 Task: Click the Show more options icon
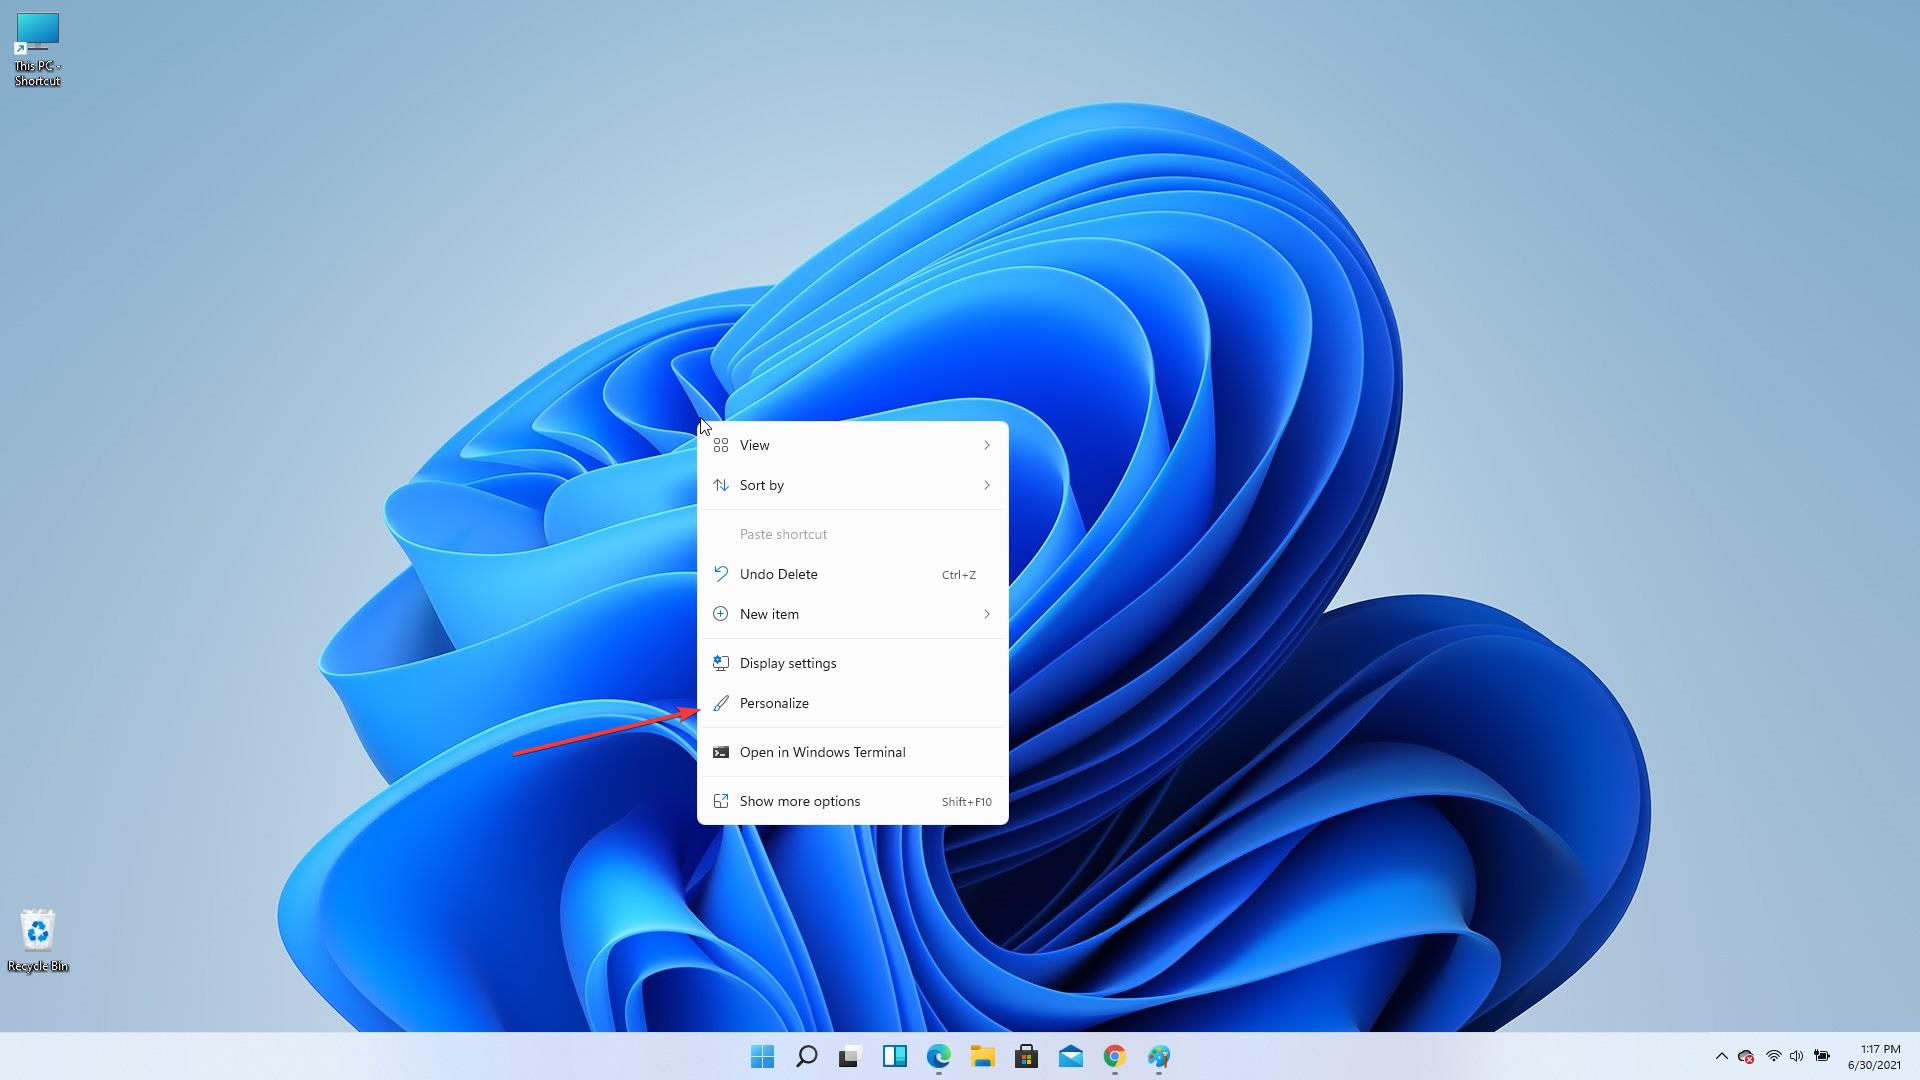pos(720,801)
